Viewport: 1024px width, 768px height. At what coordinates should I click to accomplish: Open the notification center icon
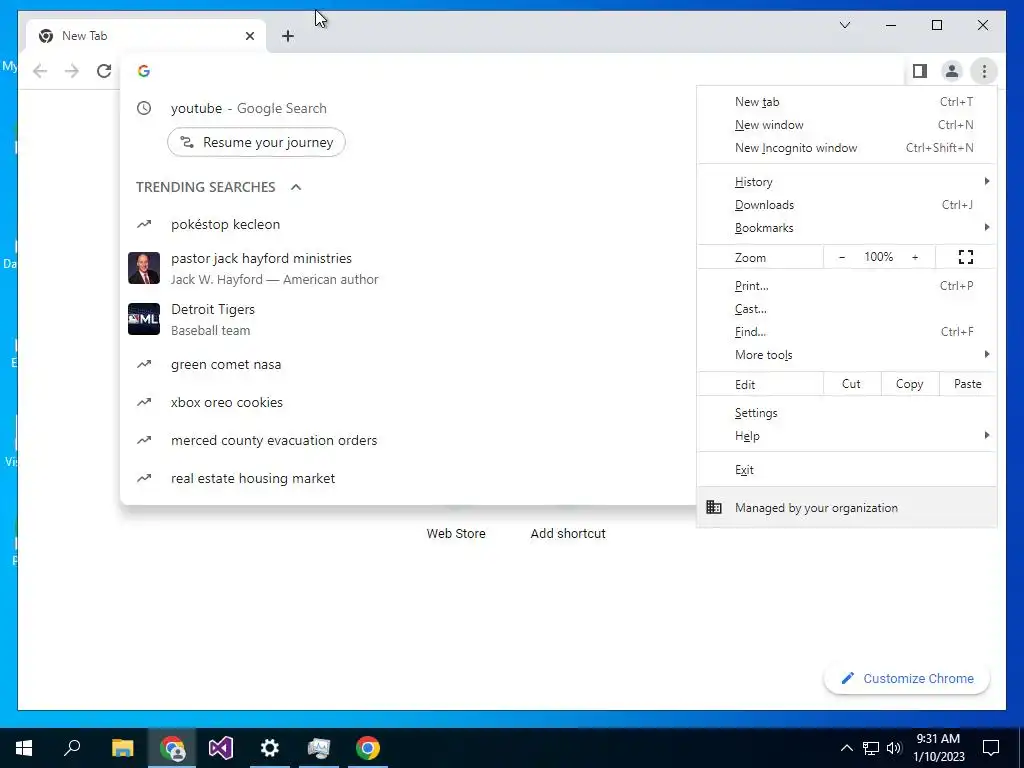[x=991, y=748]
